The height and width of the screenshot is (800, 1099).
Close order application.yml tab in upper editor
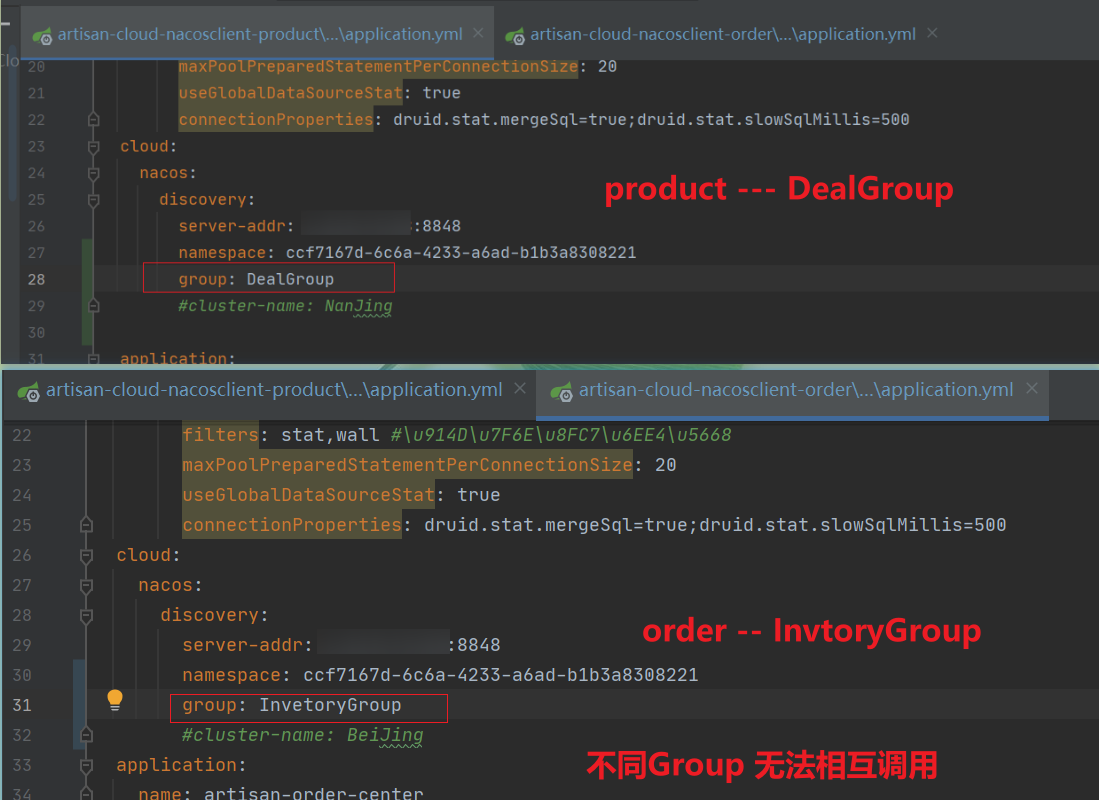pyautogui.click(x=932, y=33)
